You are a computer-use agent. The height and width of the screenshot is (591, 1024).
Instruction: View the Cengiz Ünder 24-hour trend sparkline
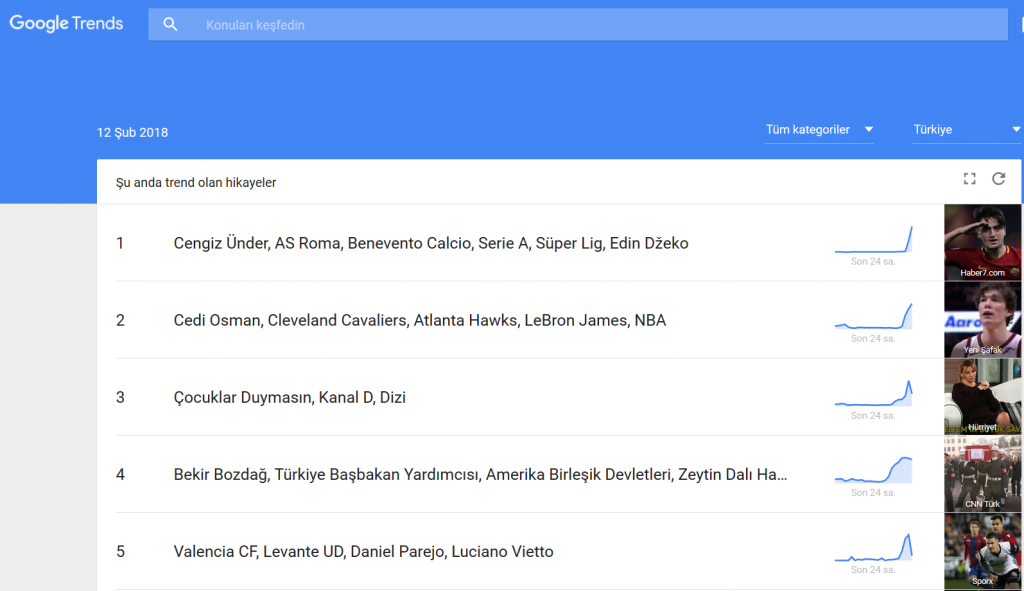tap(873, 240)
